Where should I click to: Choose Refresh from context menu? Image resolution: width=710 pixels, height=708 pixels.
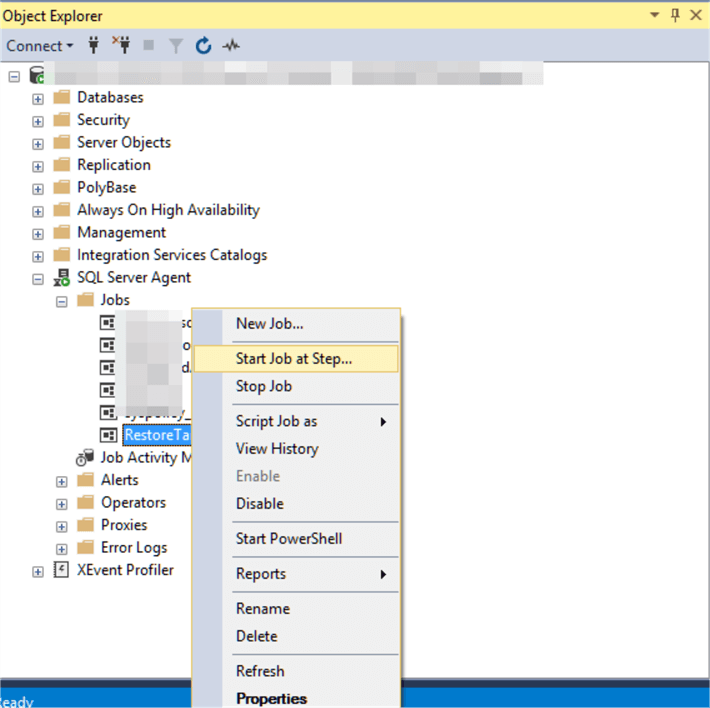[296, 671]
